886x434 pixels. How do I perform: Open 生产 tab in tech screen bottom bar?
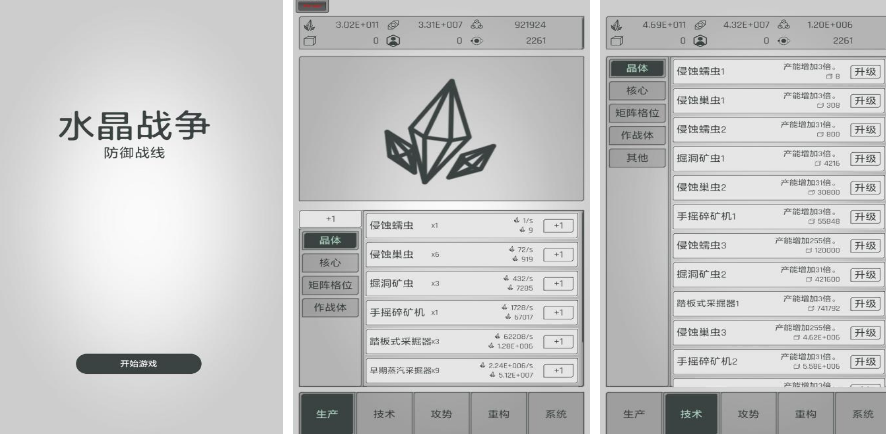(634, 414)
